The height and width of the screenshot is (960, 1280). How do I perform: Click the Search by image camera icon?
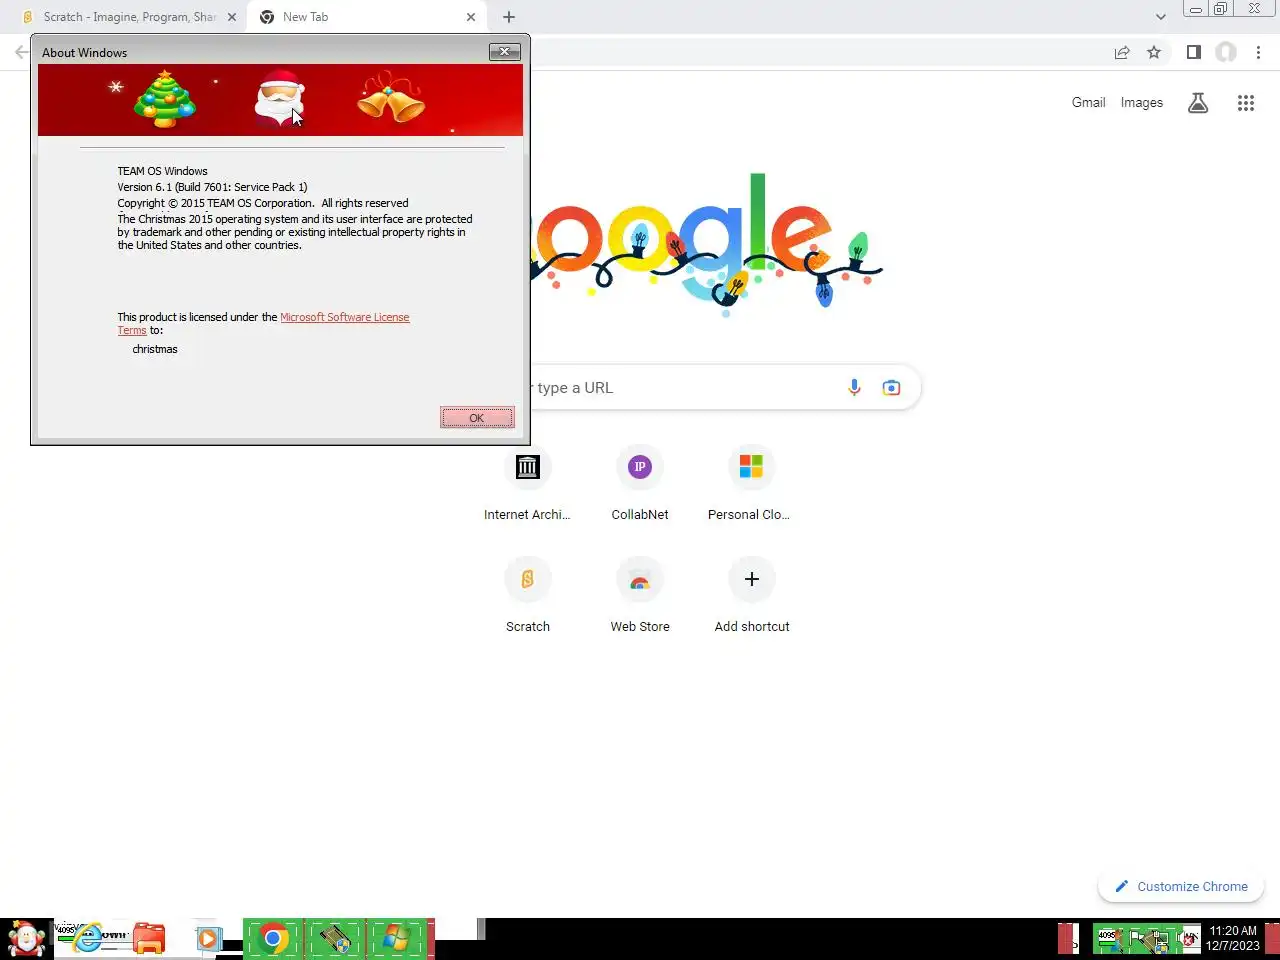coord(891,388)
